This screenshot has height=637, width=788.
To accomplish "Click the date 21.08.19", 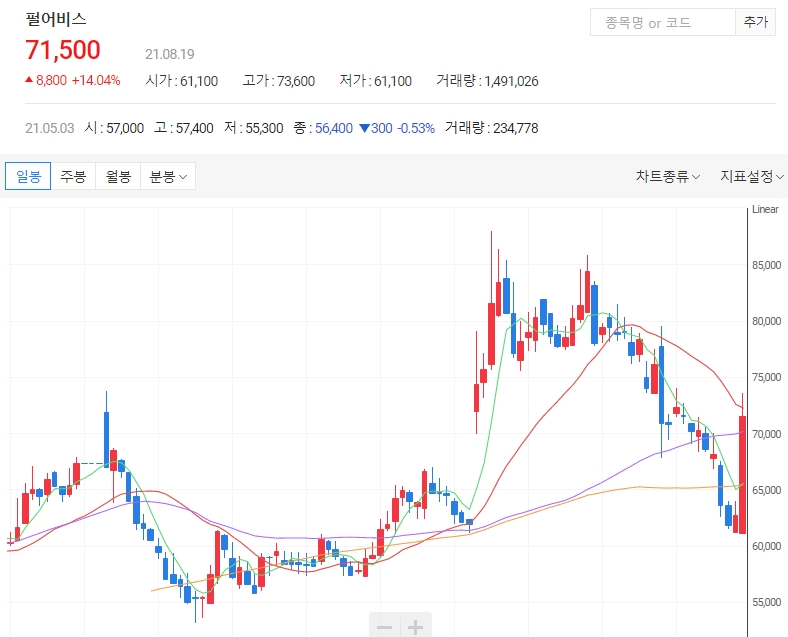I will point(170,54).
